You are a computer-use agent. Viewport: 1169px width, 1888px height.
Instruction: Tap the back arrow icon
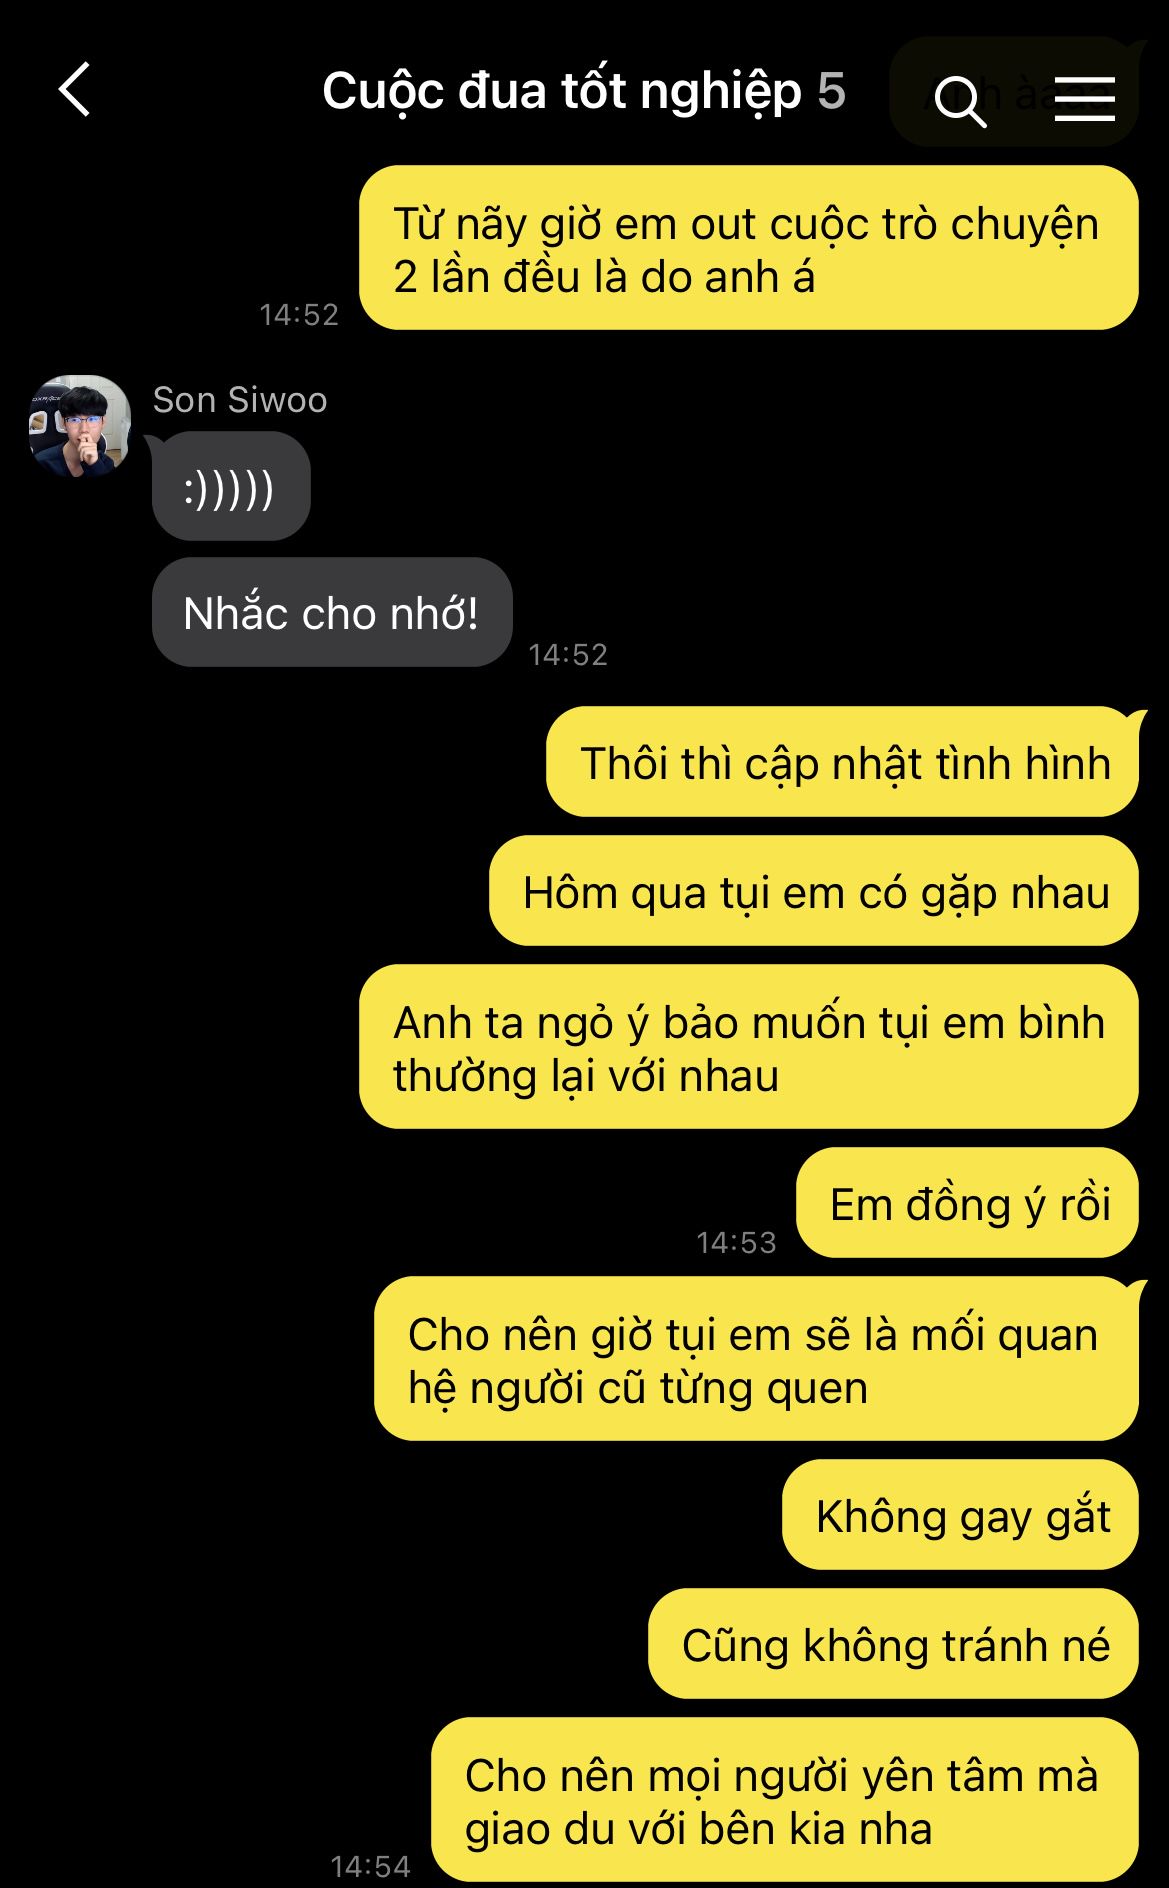[75, 90]
